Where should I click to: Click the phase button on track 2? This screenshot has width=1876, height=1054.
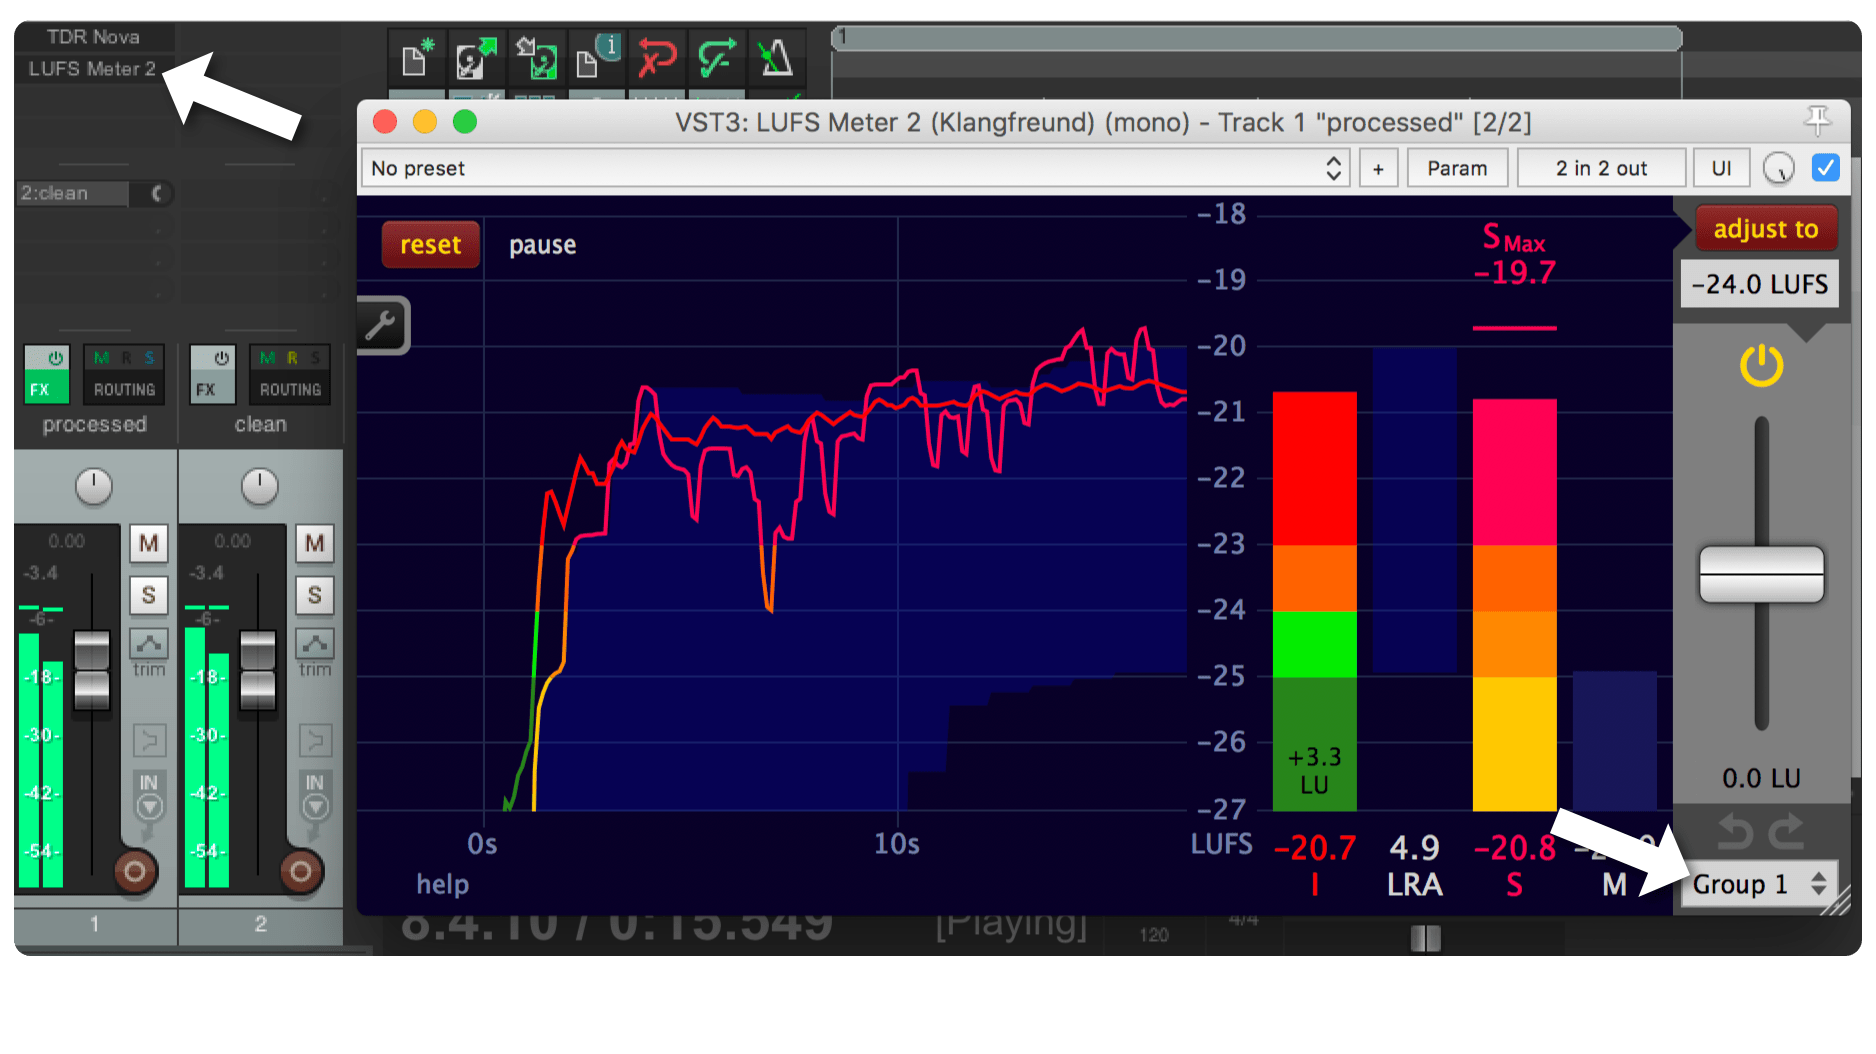pos(315,740)
